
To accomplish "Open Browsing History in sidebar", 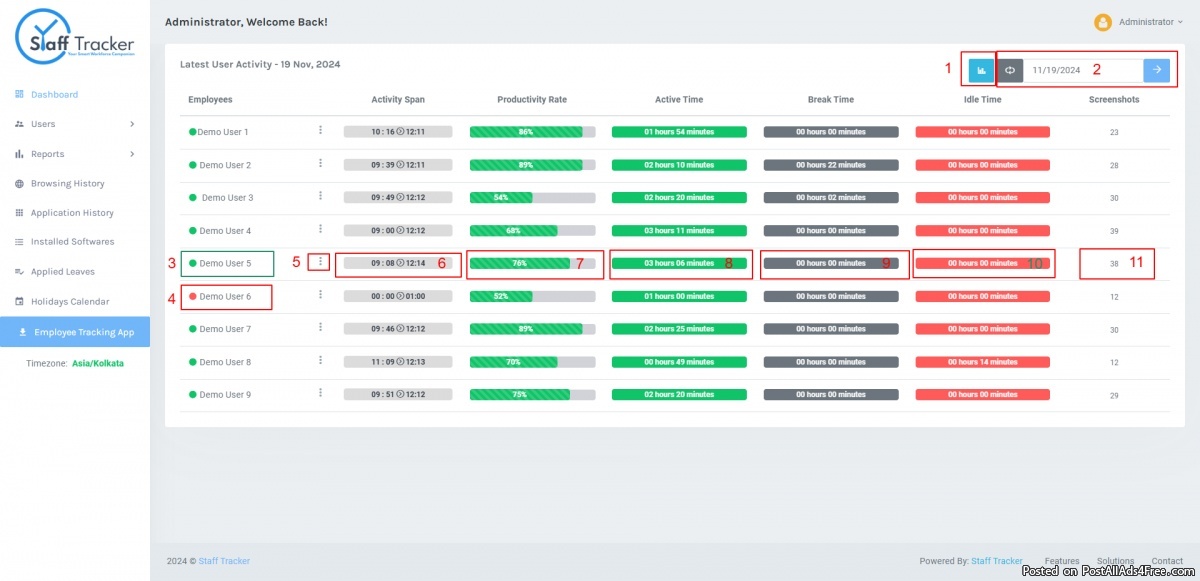I will tap(67, 184).
